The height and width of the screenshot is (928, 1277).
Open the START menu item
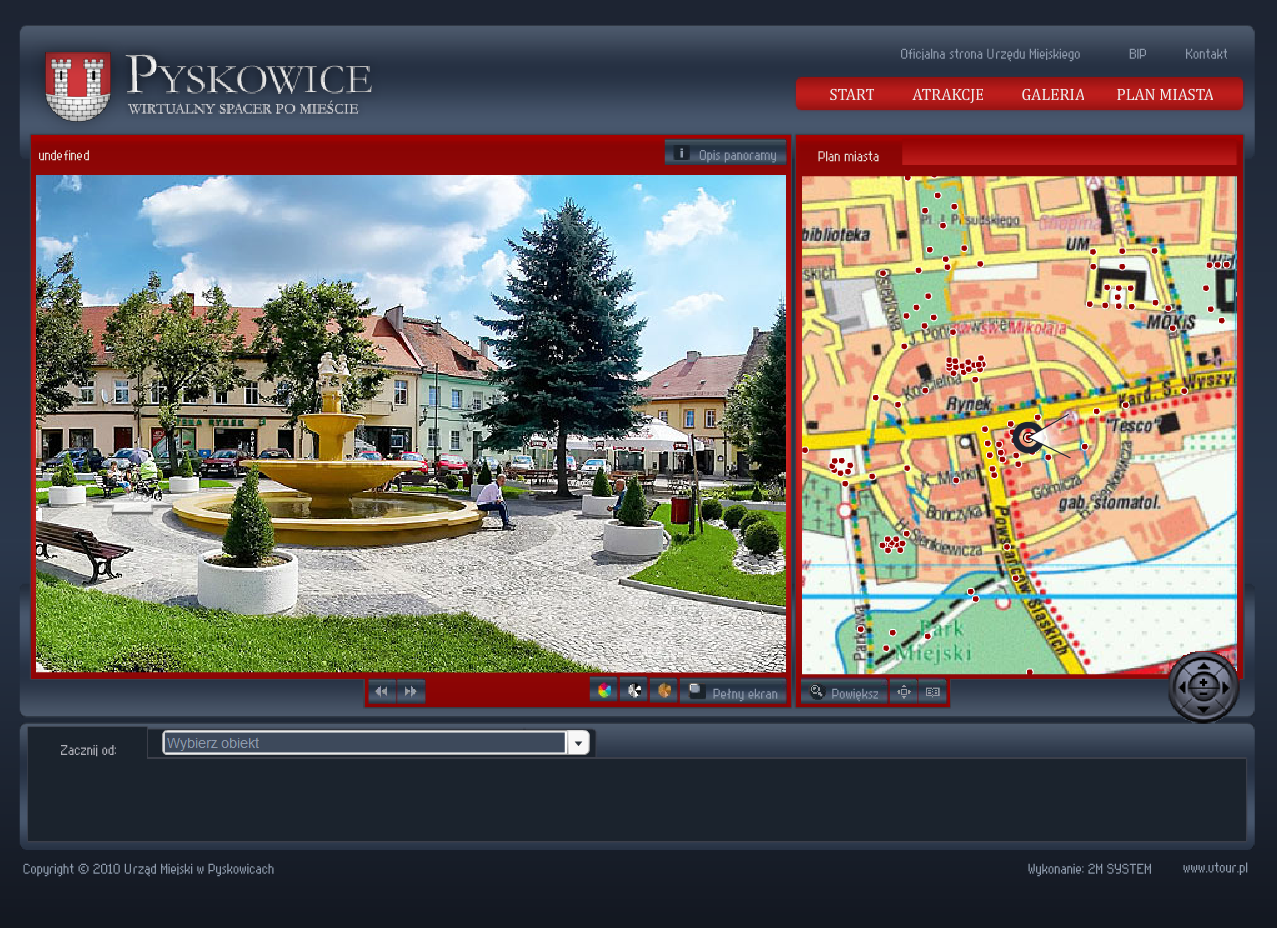851,94
